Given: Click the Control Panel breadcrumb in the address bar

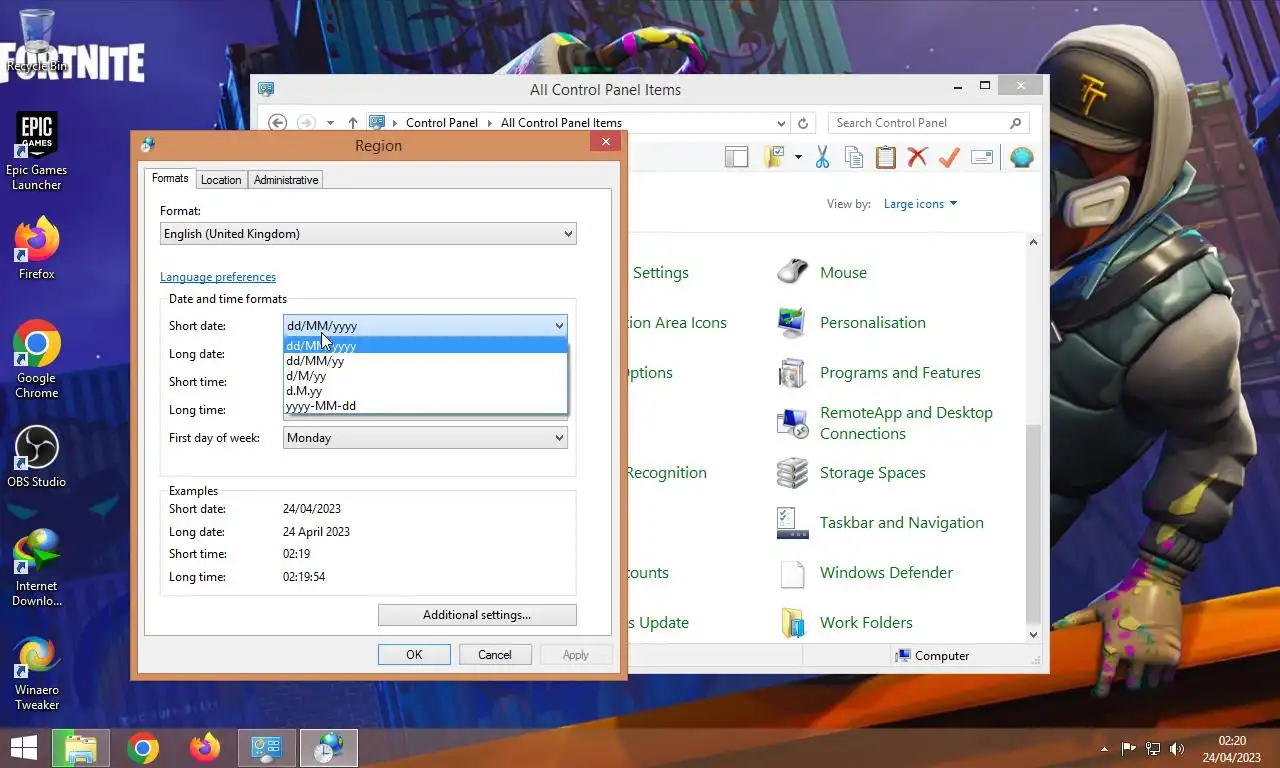Looking at the screenshot, I should pyautogui.click(x=442, y=123).
